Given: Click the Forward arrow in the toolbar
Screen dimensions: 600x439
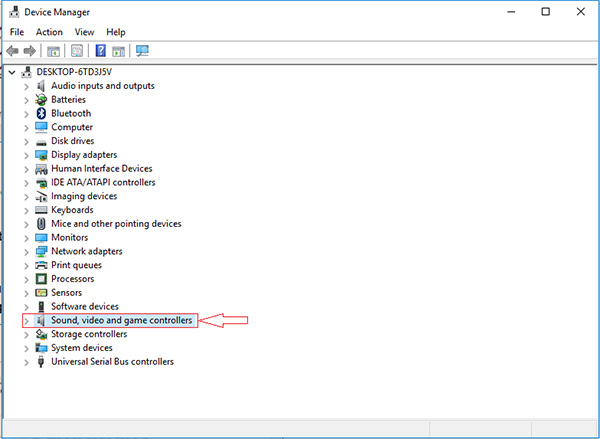Looking at the screenshot, I should (29, 50).
